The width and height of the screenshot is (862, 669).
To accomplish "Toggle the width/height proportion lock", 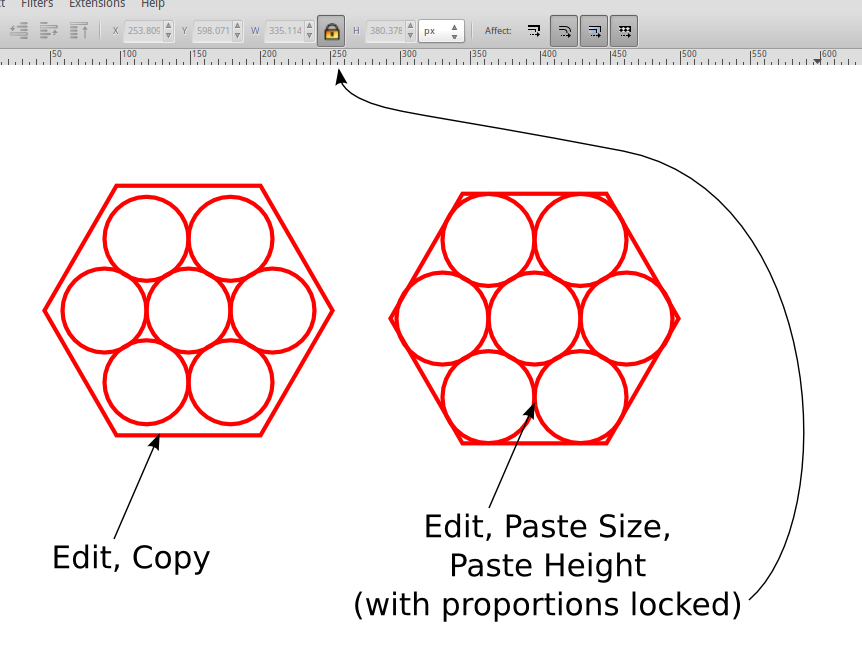I will click(331, 31).
